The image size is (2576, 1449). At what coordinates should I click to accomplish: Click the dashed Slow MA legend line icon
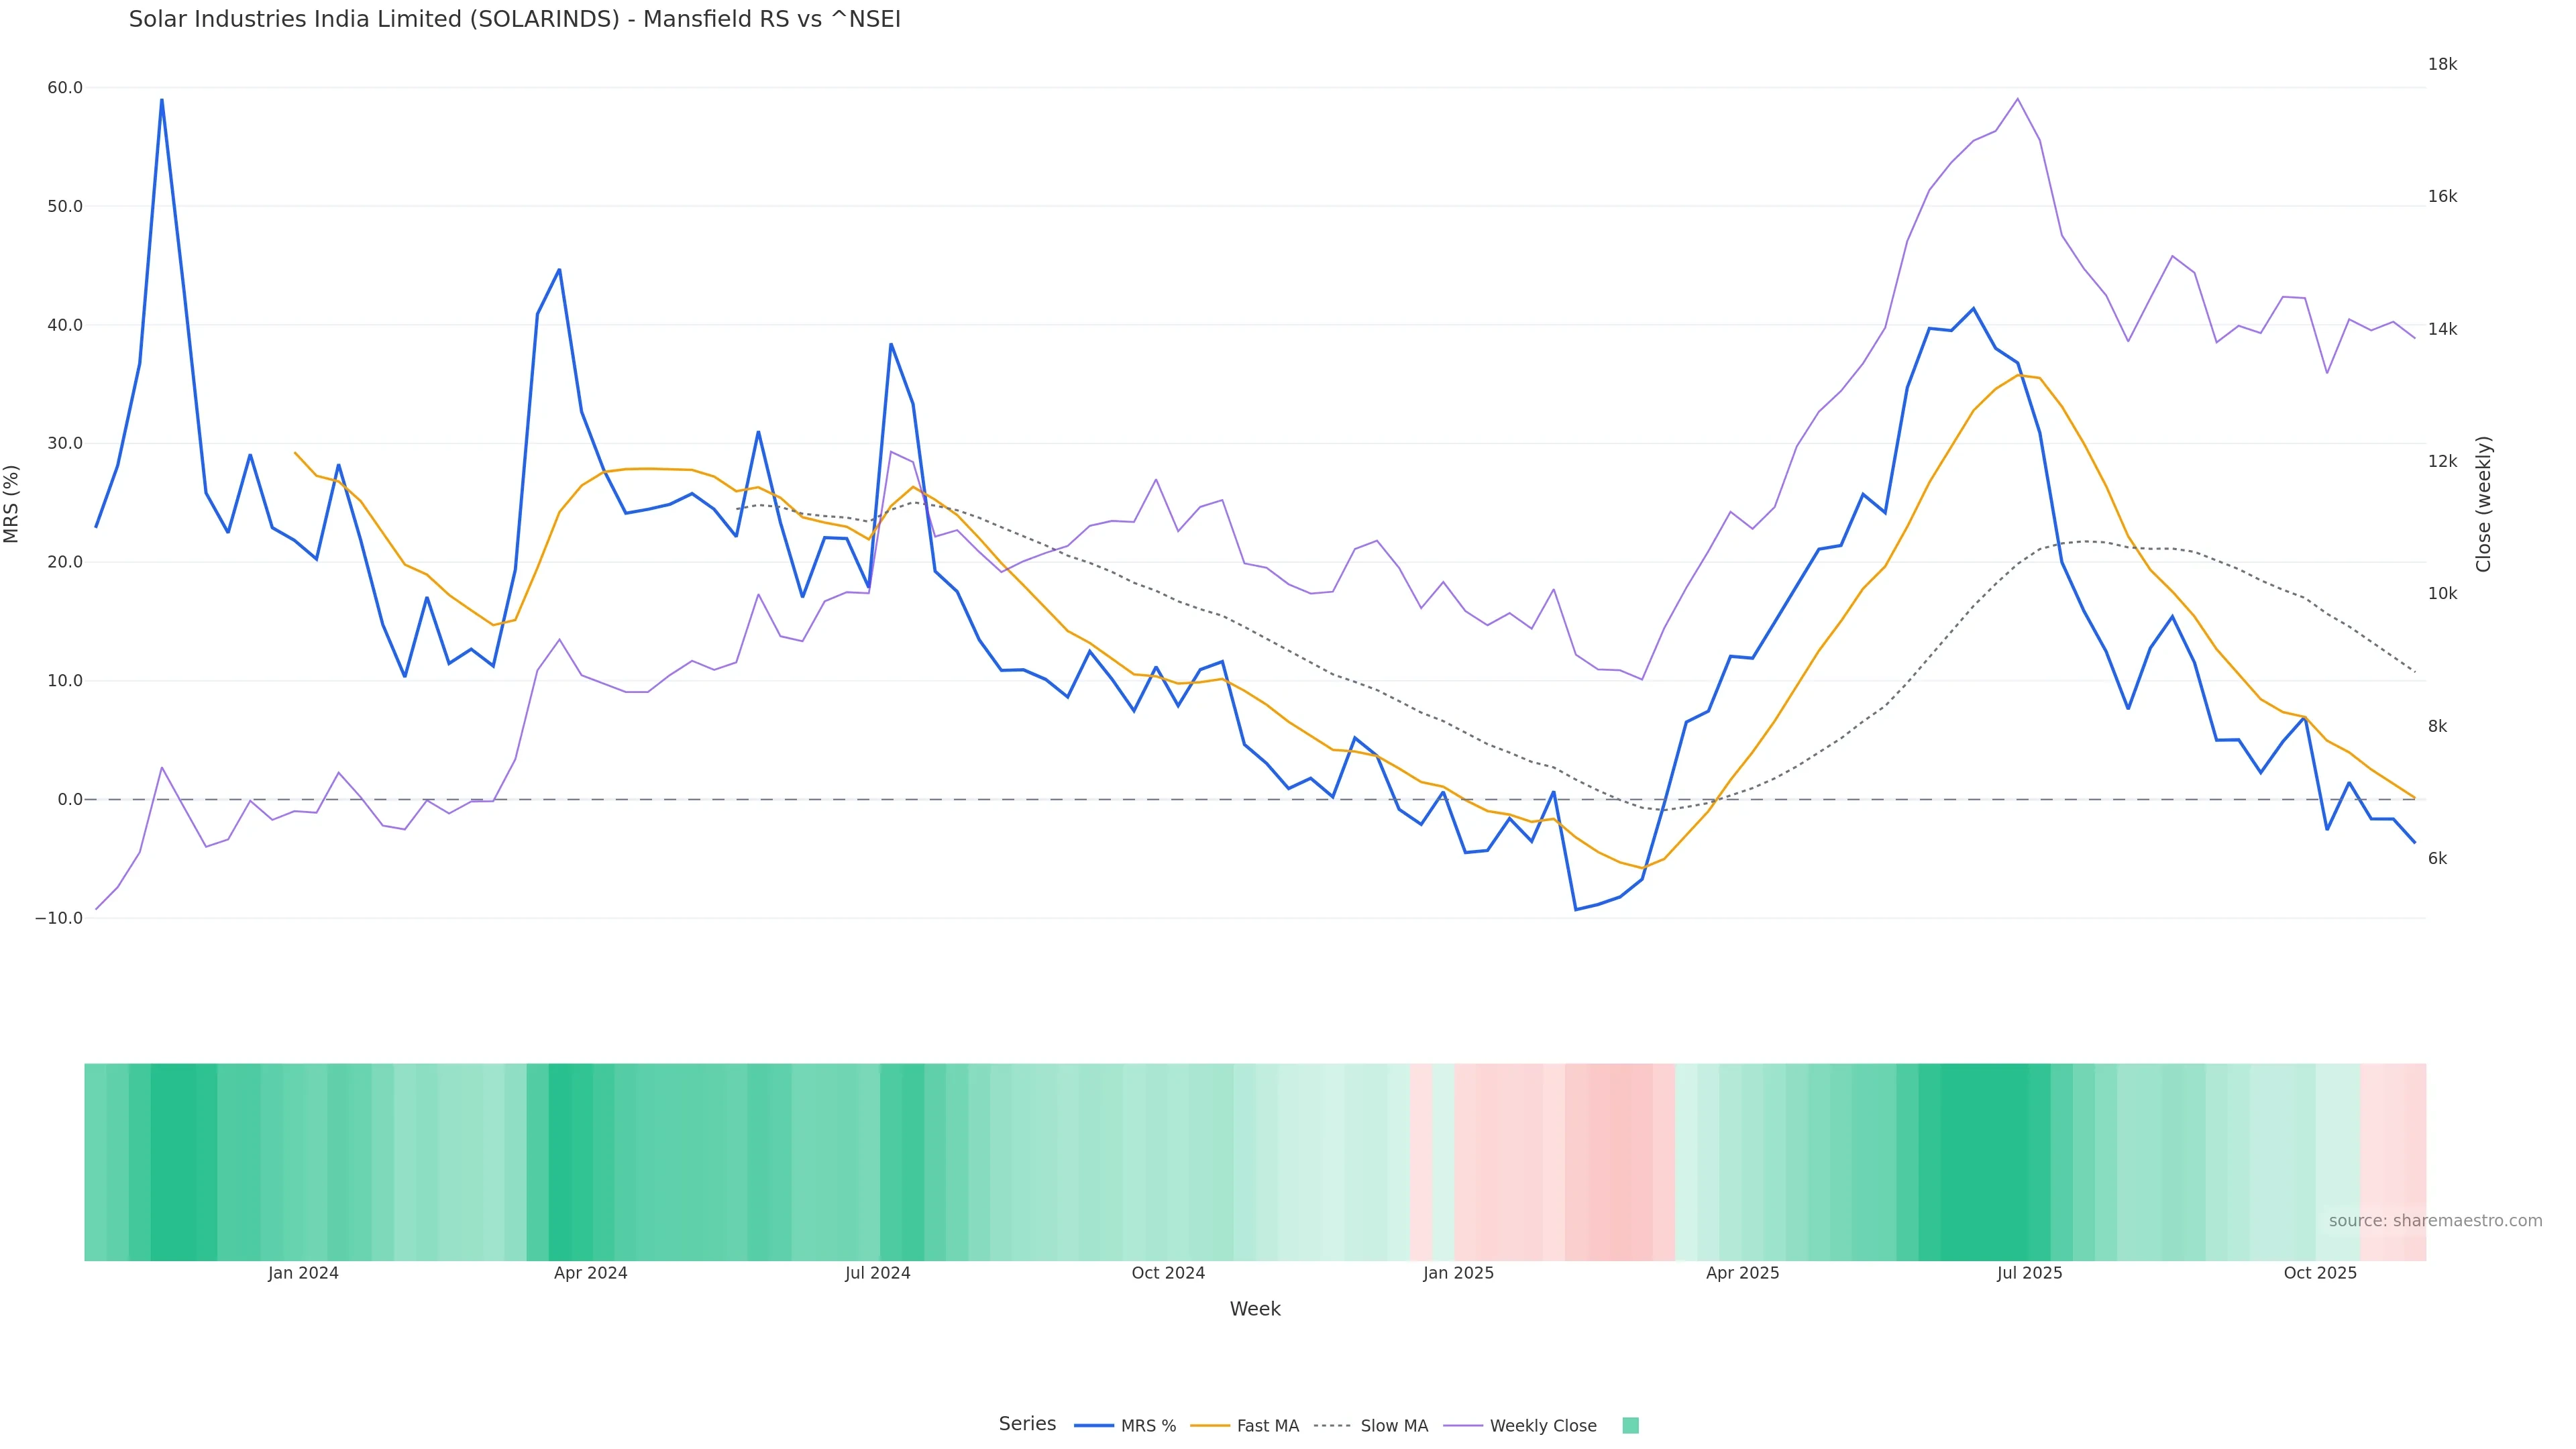(x=1333, y=1426)
